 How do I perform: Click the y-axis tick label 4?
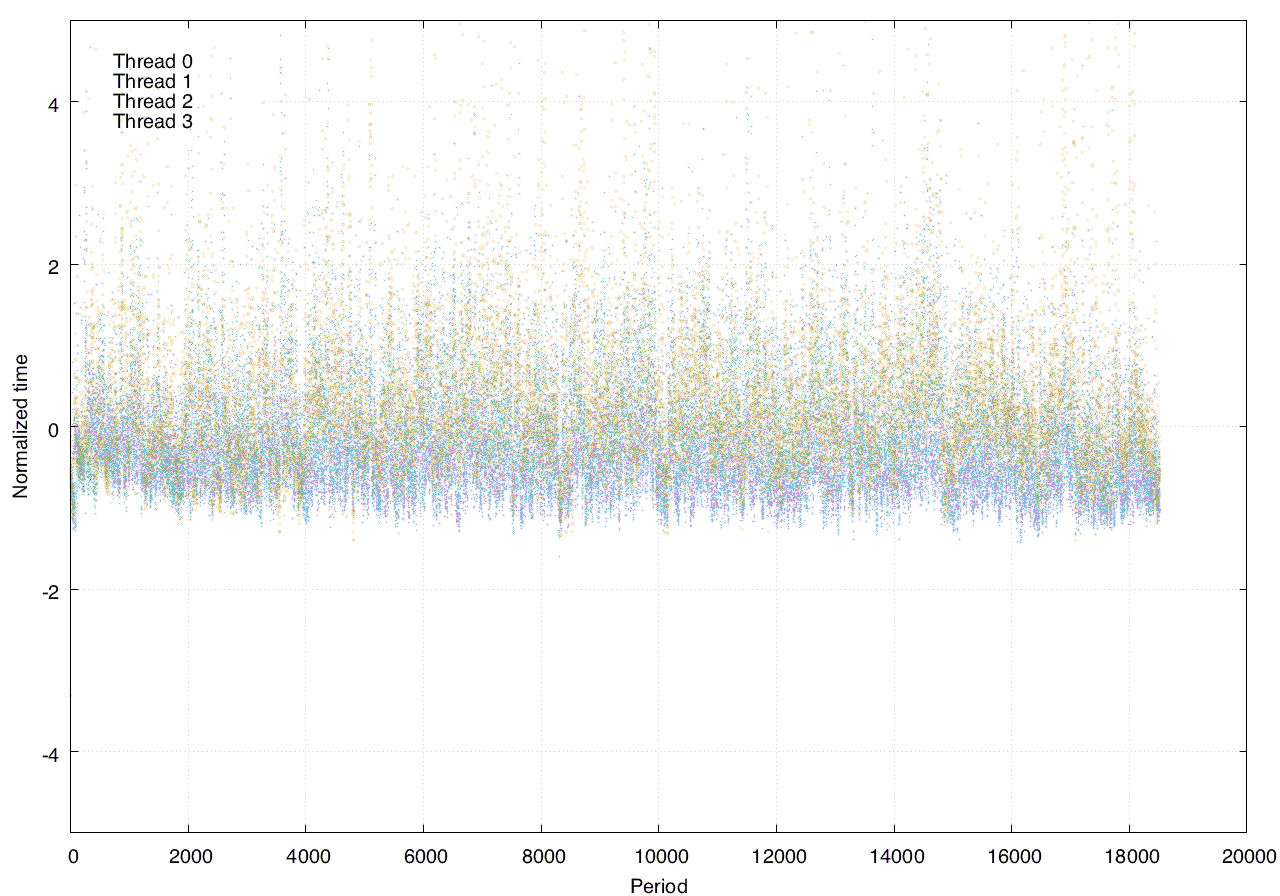click(53, 103)
